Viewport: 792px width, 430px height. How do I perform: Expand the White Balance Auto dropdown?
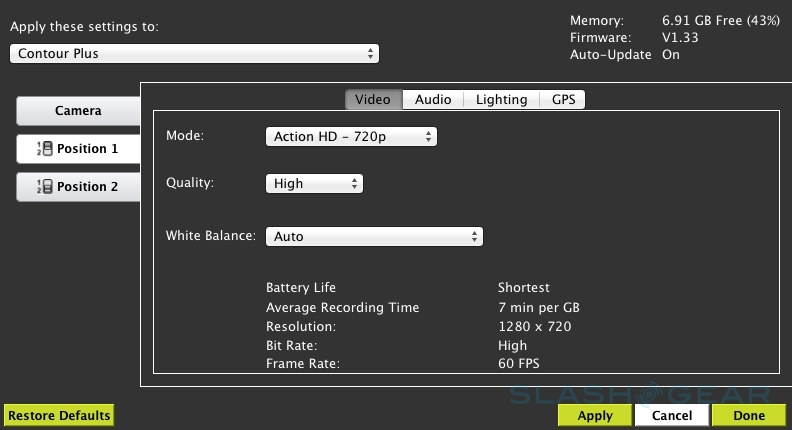[x=374, y=237]
